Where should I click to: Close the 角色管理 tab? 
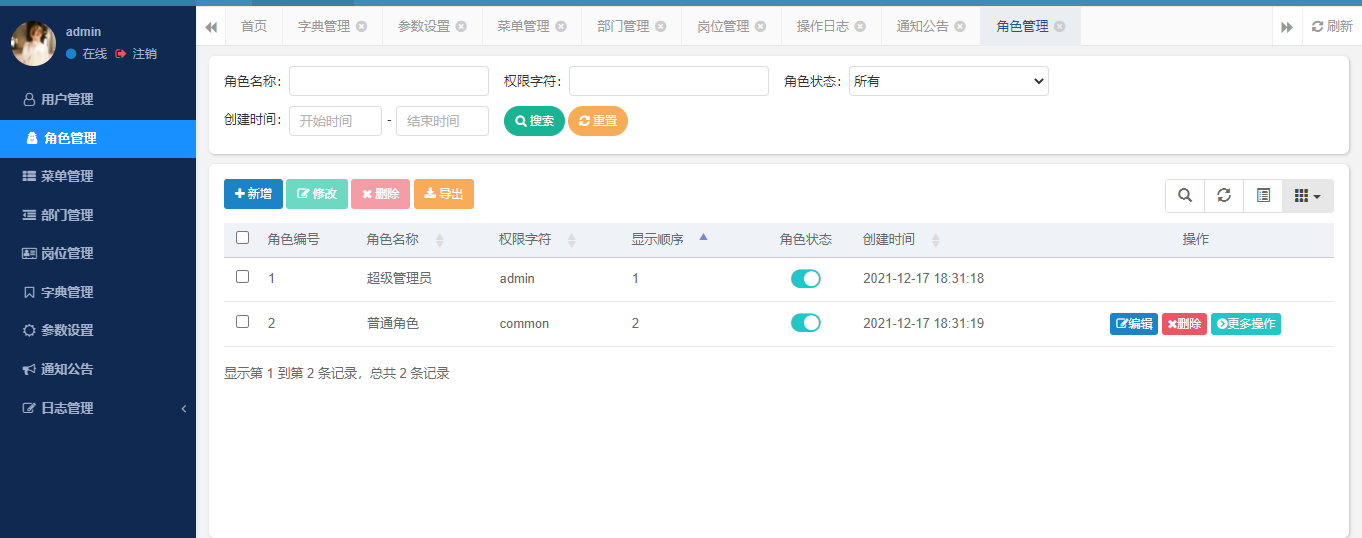tap(1060, 27)
